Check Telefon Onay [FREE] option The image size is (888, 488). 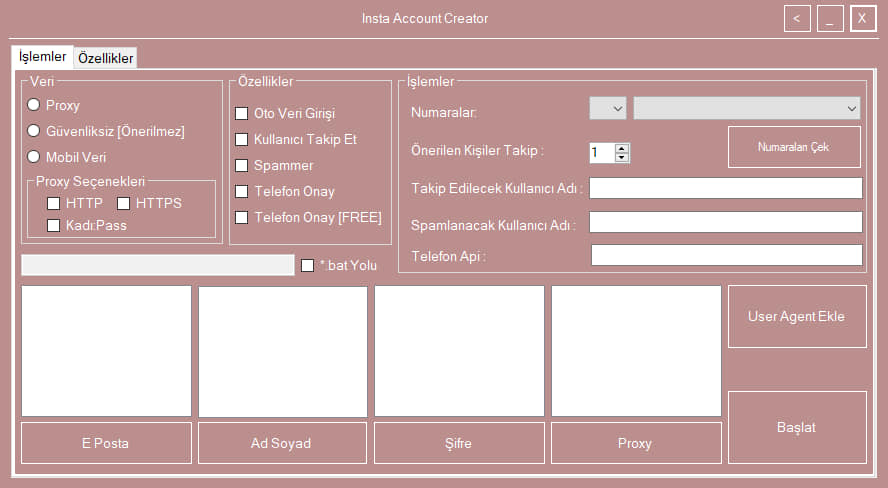(x=241, y=217)
